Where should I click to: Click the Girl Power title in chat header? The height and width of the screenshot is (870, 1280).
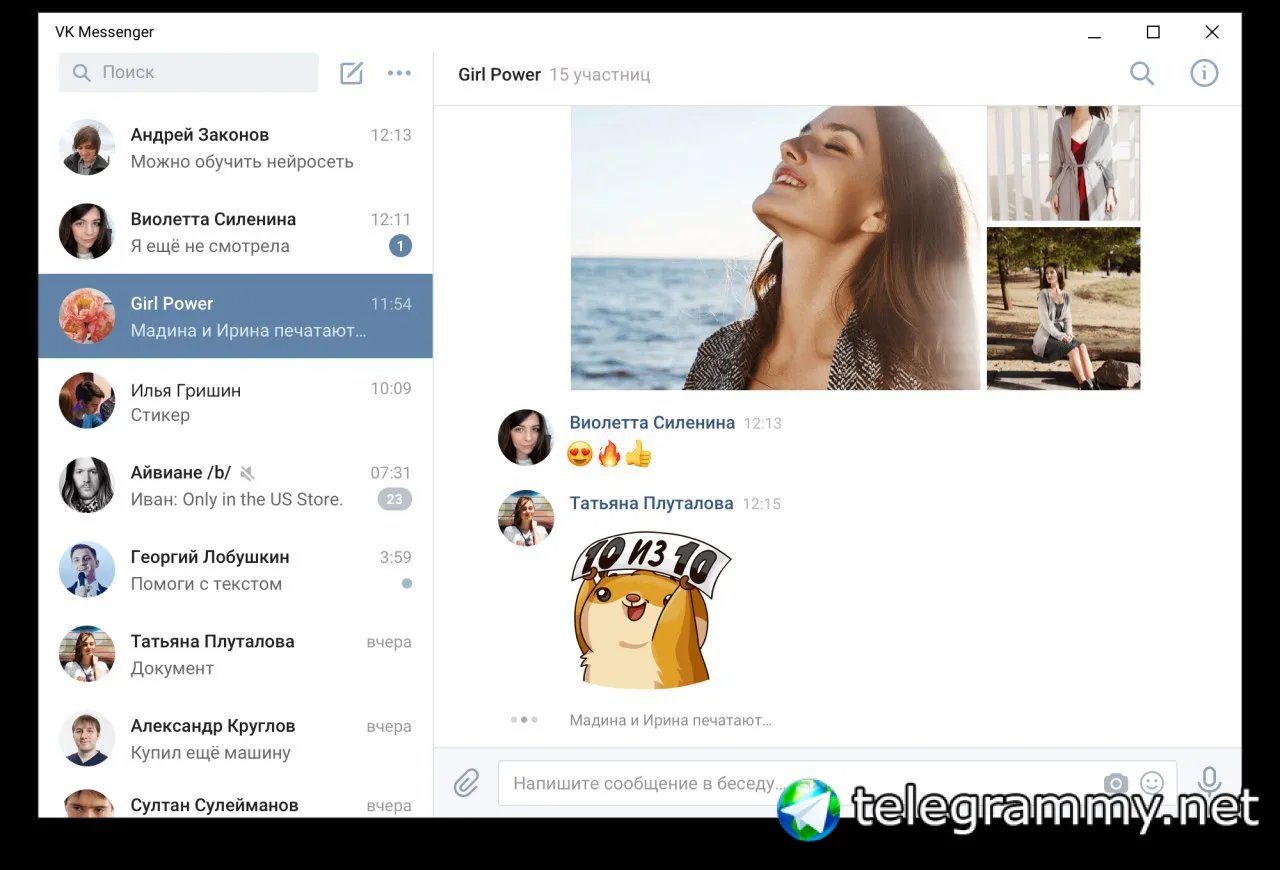[499, 74]
